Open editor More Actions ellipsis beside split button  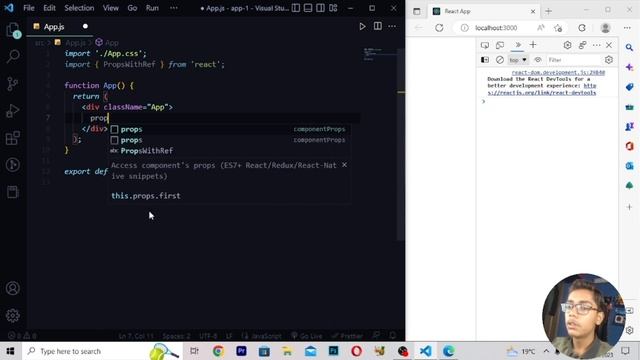(392, 27)
